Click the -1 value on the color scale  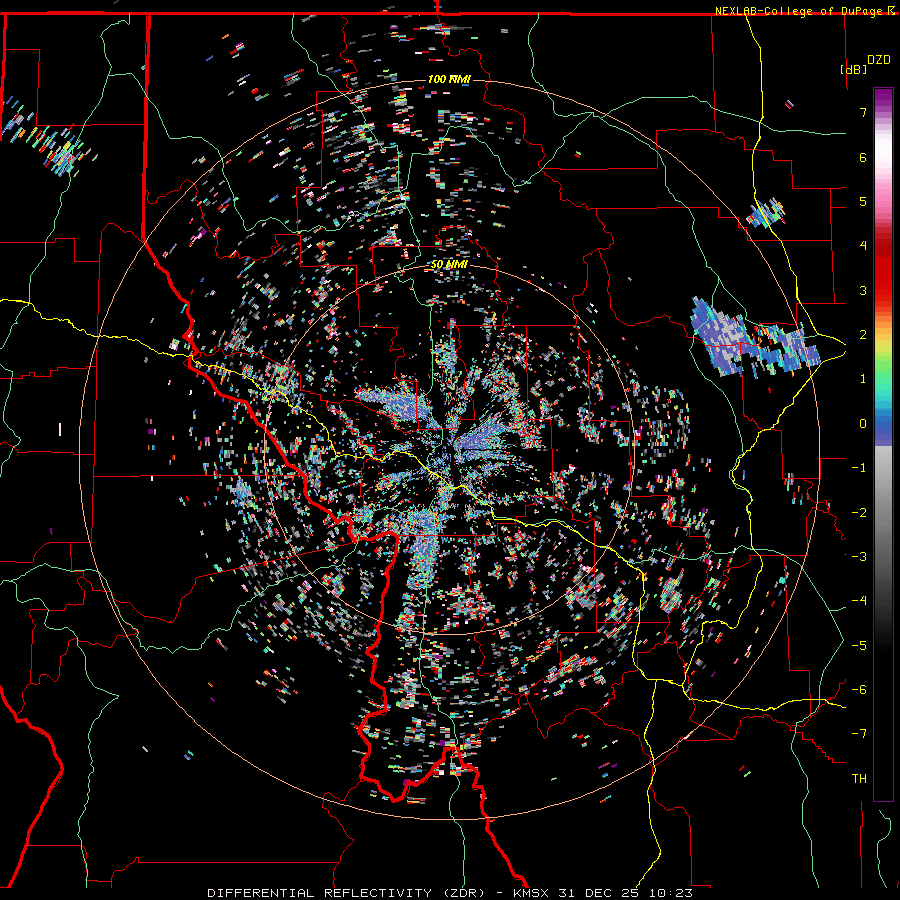pyautogui.click(x=859, y=468)
